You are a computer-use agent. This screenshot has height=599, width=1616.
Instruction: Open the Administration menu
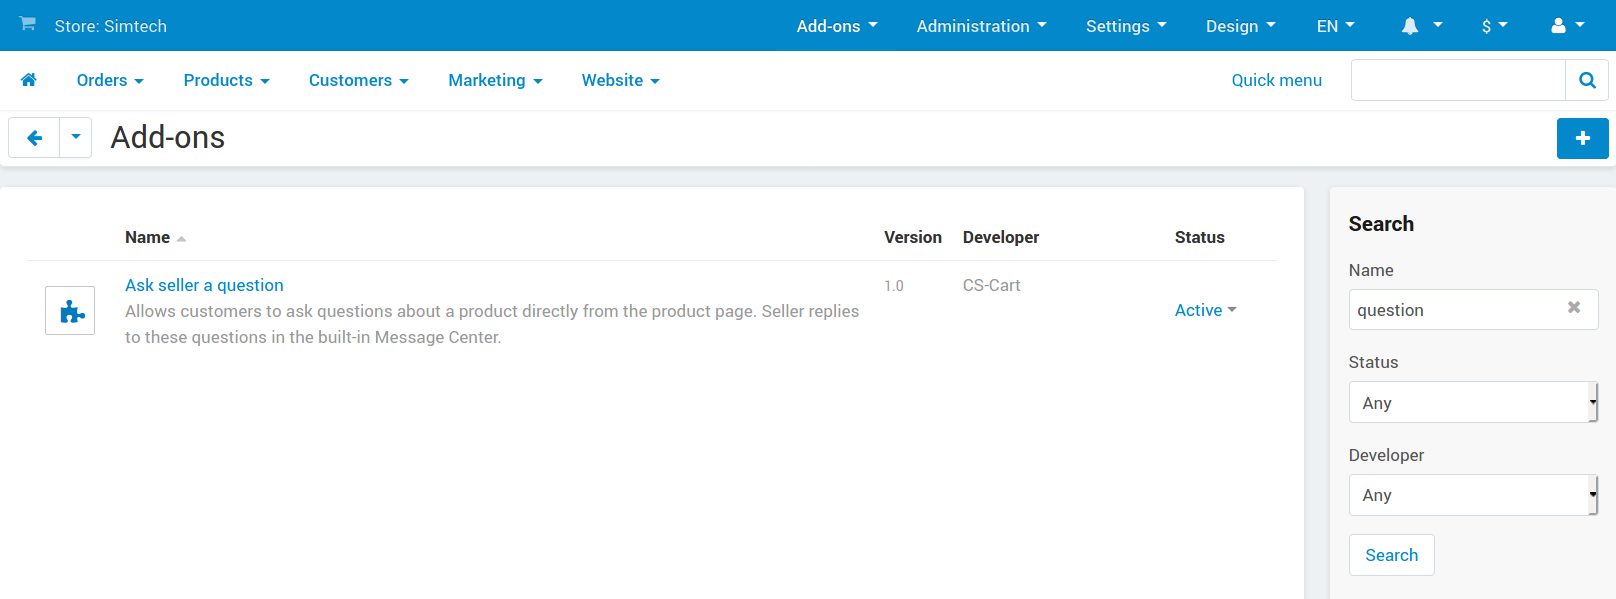pyautogui.click(x=981, y=26)
